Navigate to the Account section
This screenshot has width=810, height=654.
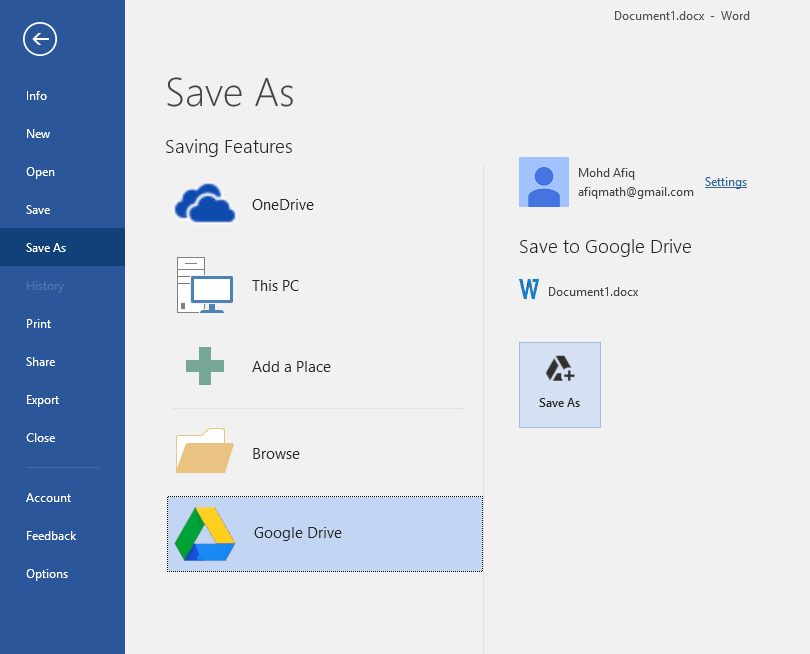click(x=48, y=497)
